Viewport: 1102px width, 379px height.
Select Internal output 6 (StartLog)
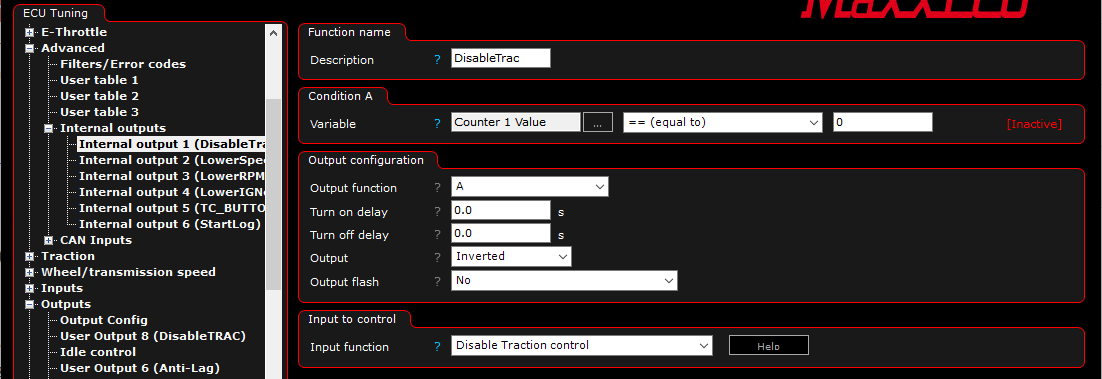(x=170, y=224)
